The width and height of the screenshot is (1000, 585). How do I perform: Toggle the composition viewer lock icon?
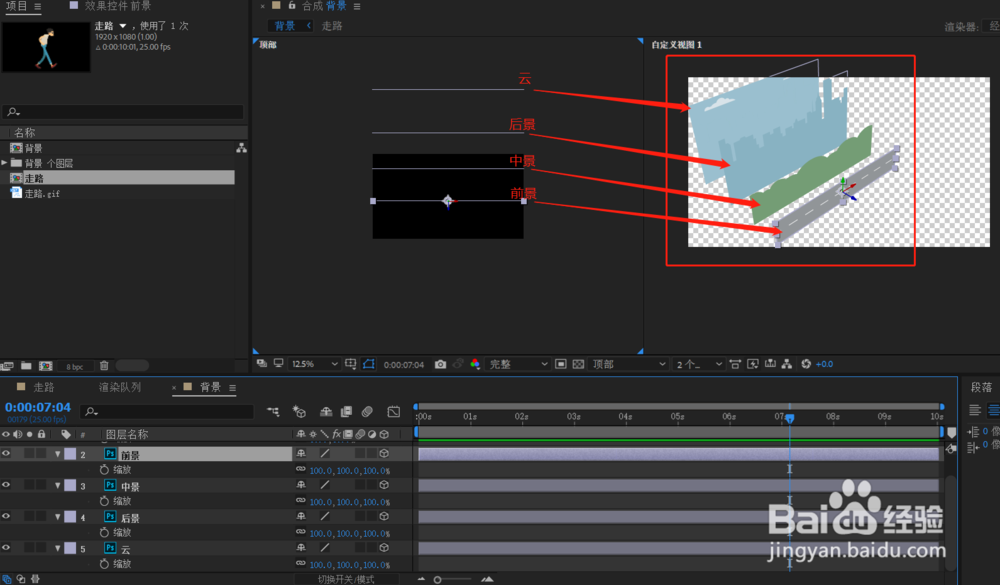coord(291,6)
